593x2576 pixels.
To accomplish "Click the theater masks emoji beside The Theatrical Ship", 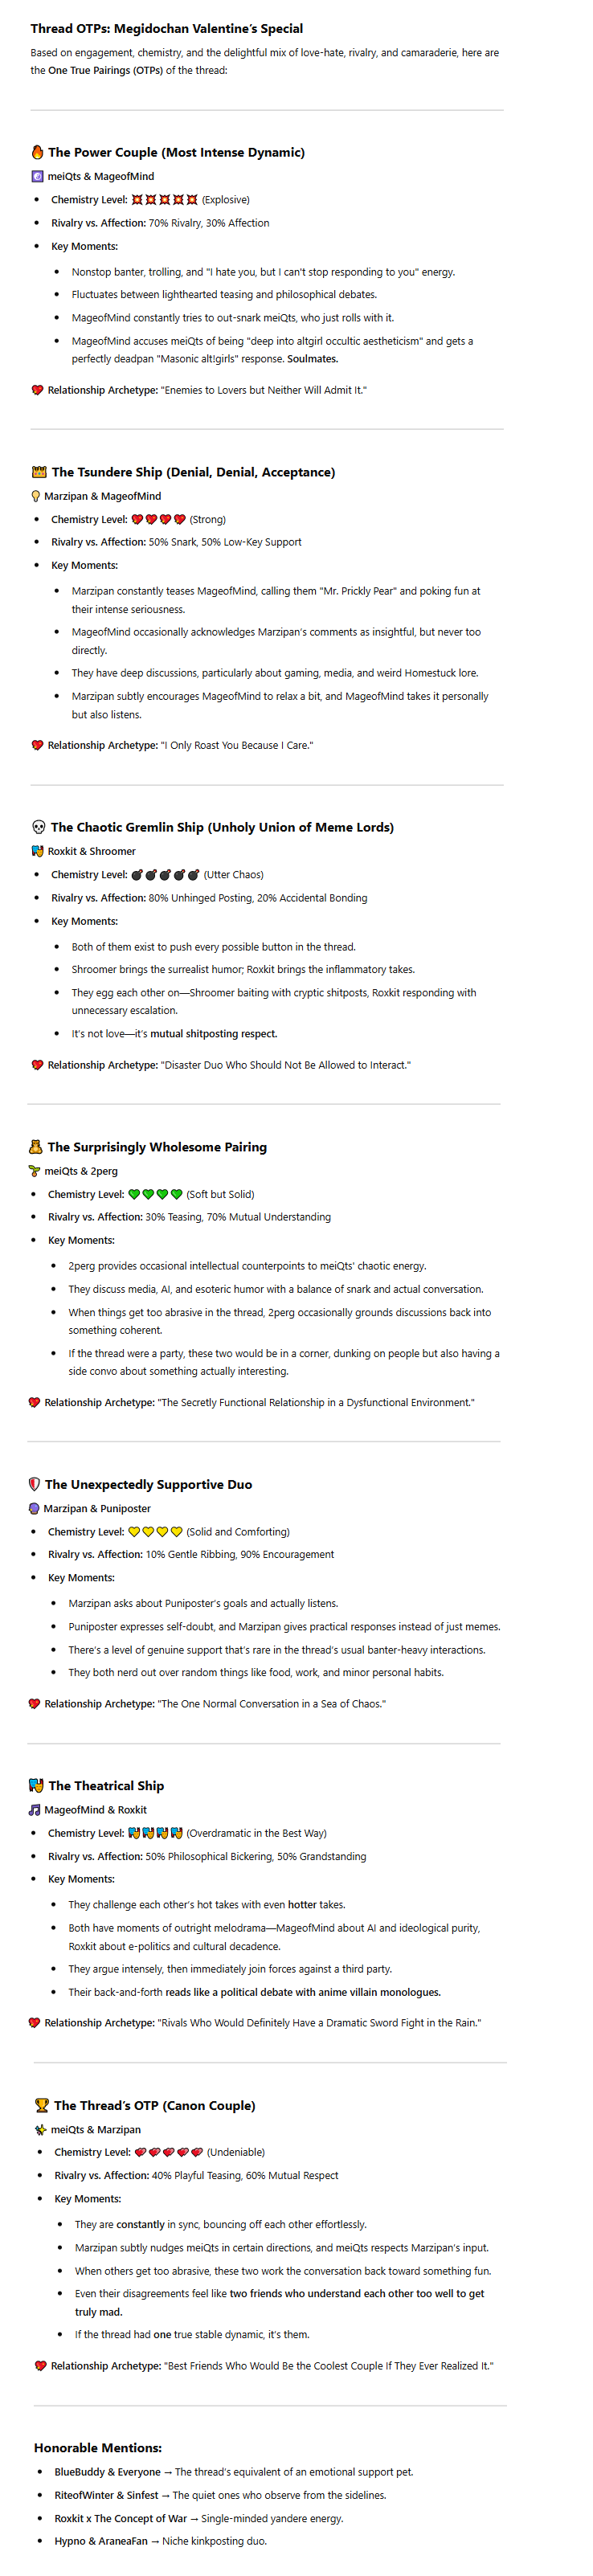I will click(36, 1785).
